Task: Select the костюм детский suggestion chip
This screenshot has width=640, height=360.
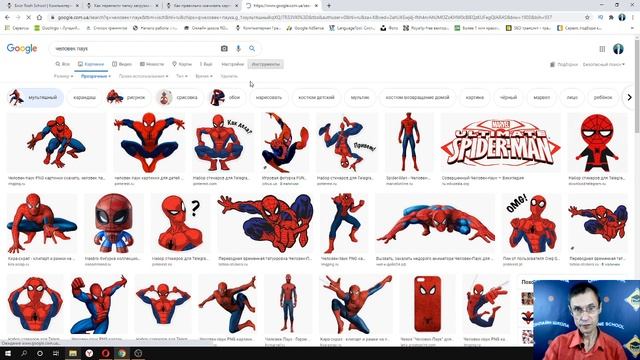Action: [316, 98]
